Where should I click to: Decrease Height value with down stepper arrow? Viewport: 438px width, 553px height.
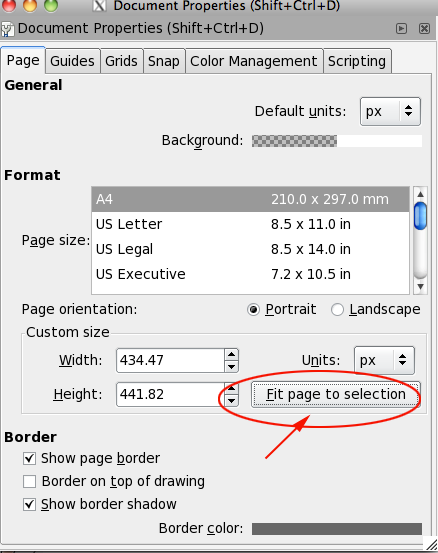tap(231, 400)
